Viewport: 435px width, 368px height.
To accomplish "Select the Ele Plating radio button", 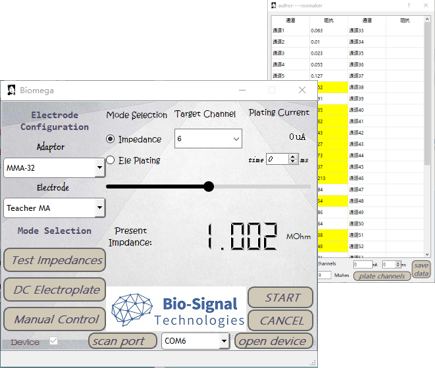I will pos(110,160).
